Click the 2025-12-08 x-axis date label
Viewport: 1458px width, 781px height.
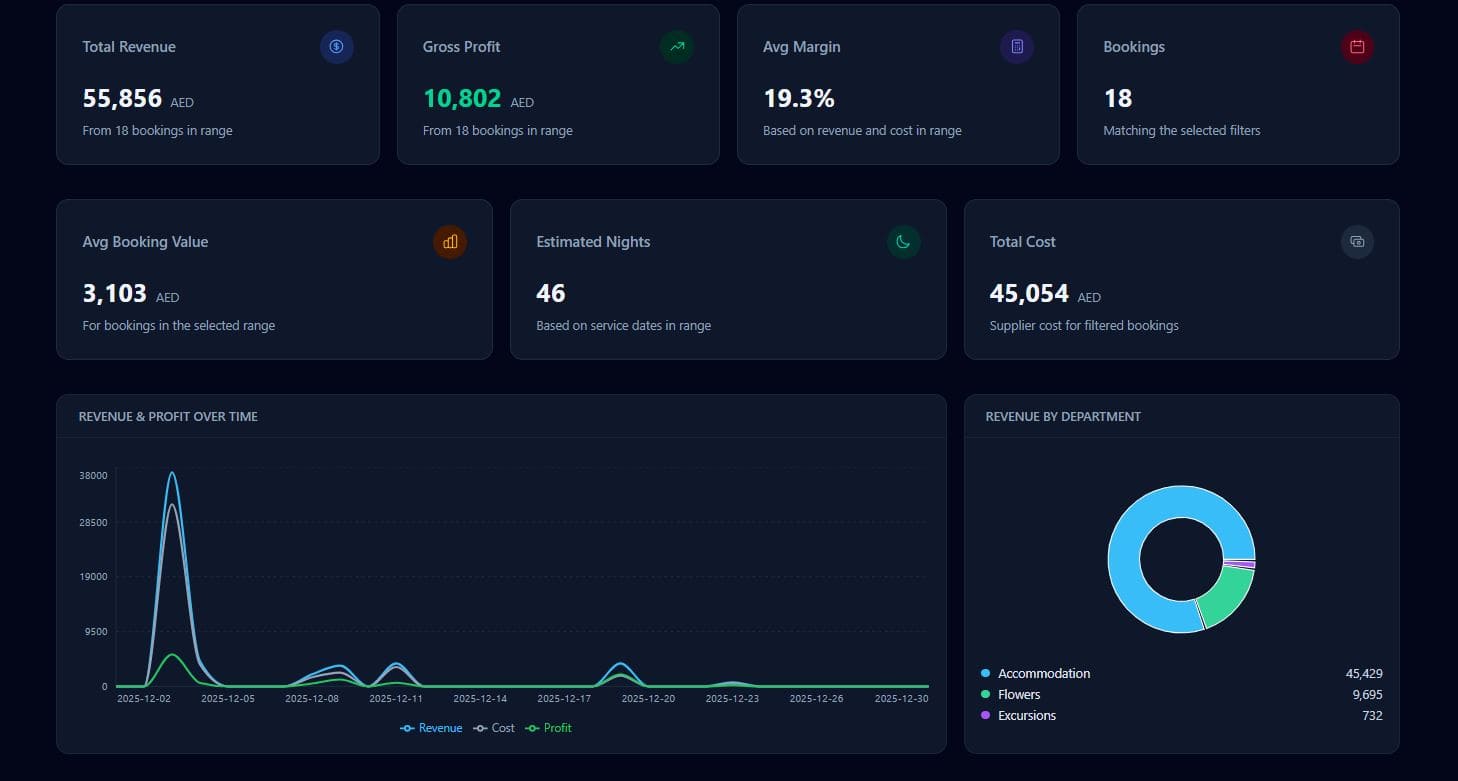tap(312, 699)
